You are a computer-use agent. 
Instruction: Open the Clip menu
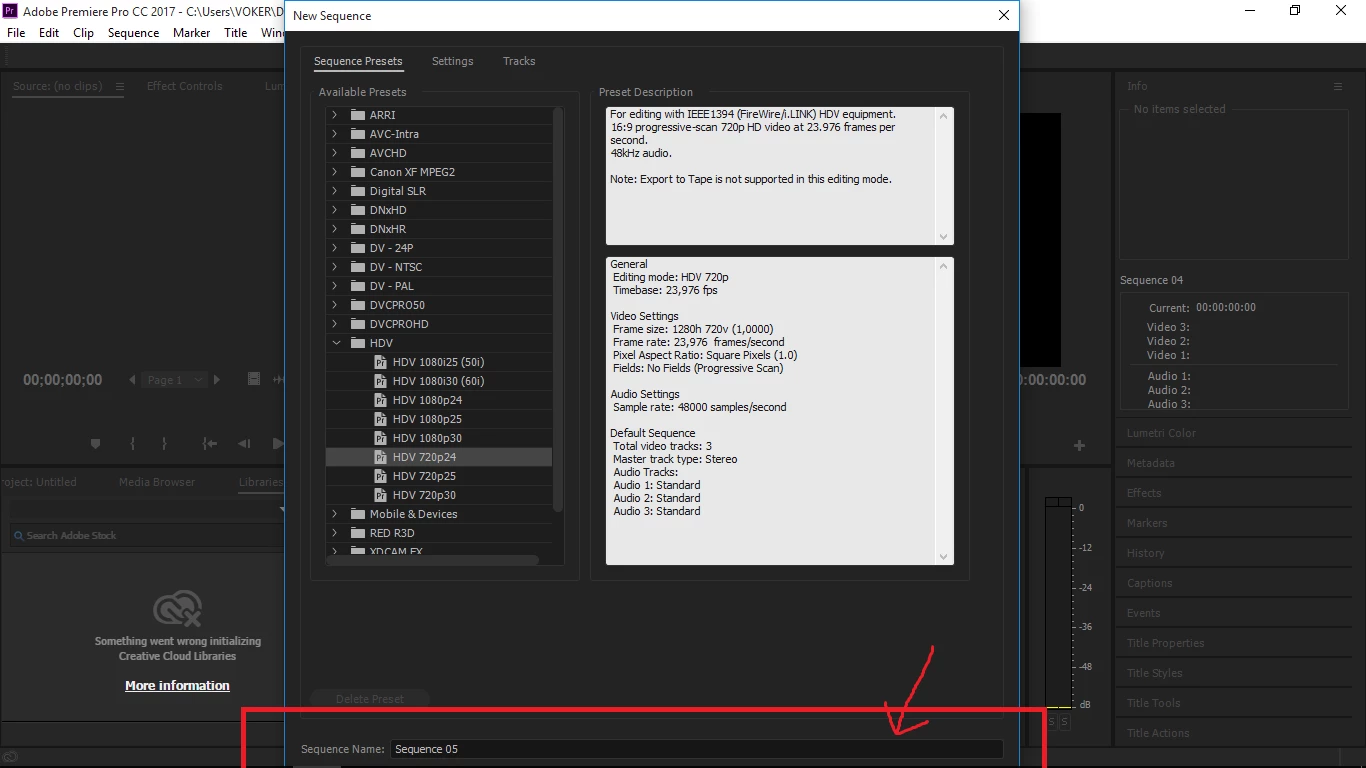point(84,33)
